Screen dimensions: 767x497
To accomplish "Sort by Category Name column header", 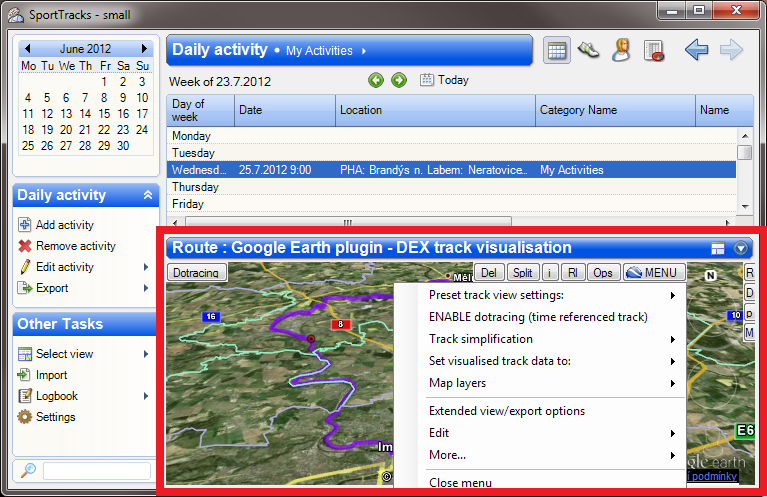I will tap(615, 111).
